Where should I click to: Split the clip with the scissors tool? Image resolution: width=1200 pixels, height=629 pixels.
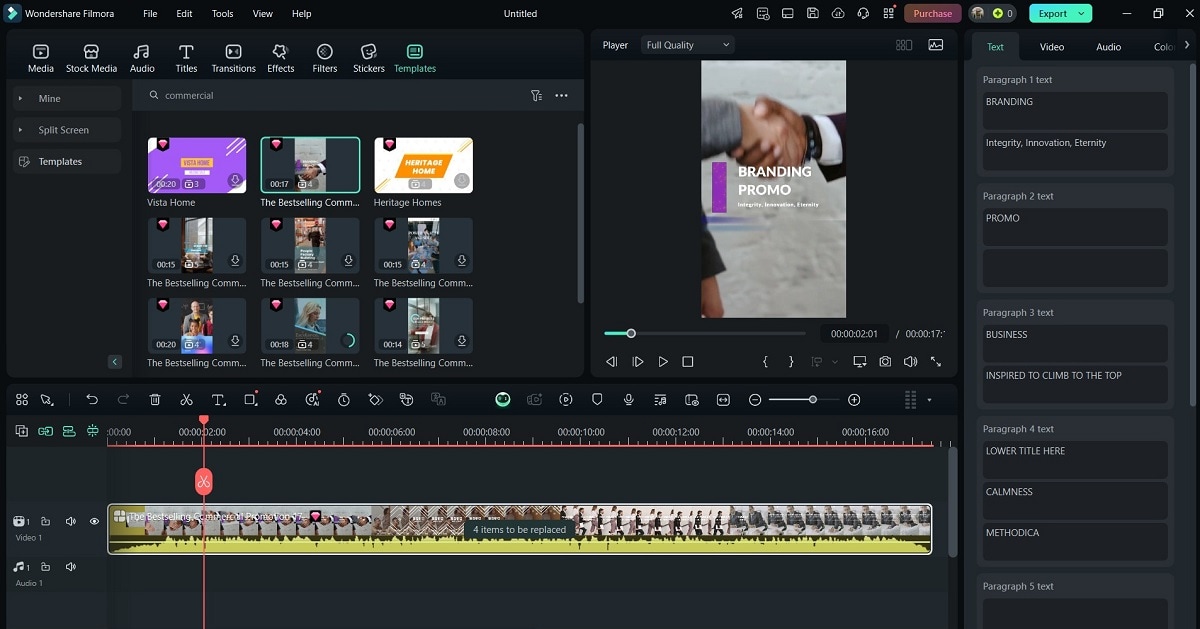coord(186,399)
